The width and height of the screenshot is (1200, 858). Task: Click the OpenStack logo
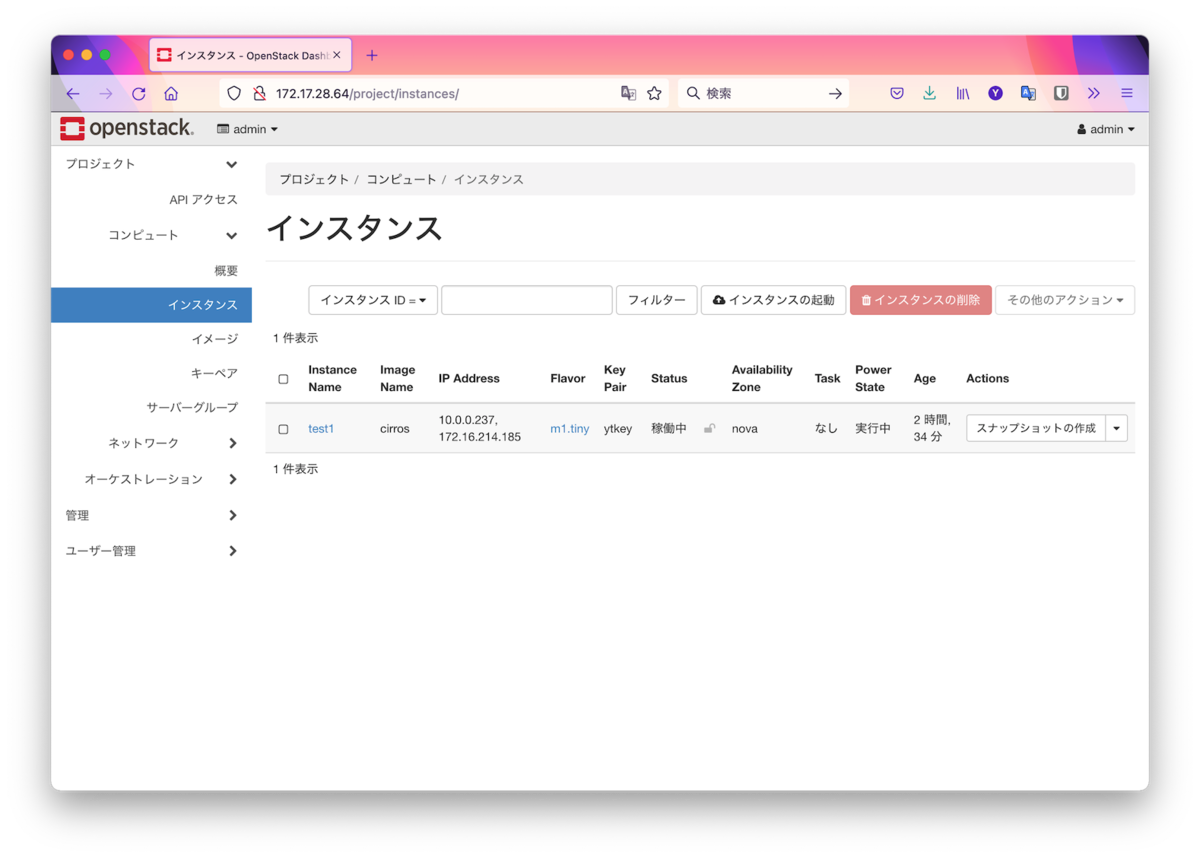[127, 129]
